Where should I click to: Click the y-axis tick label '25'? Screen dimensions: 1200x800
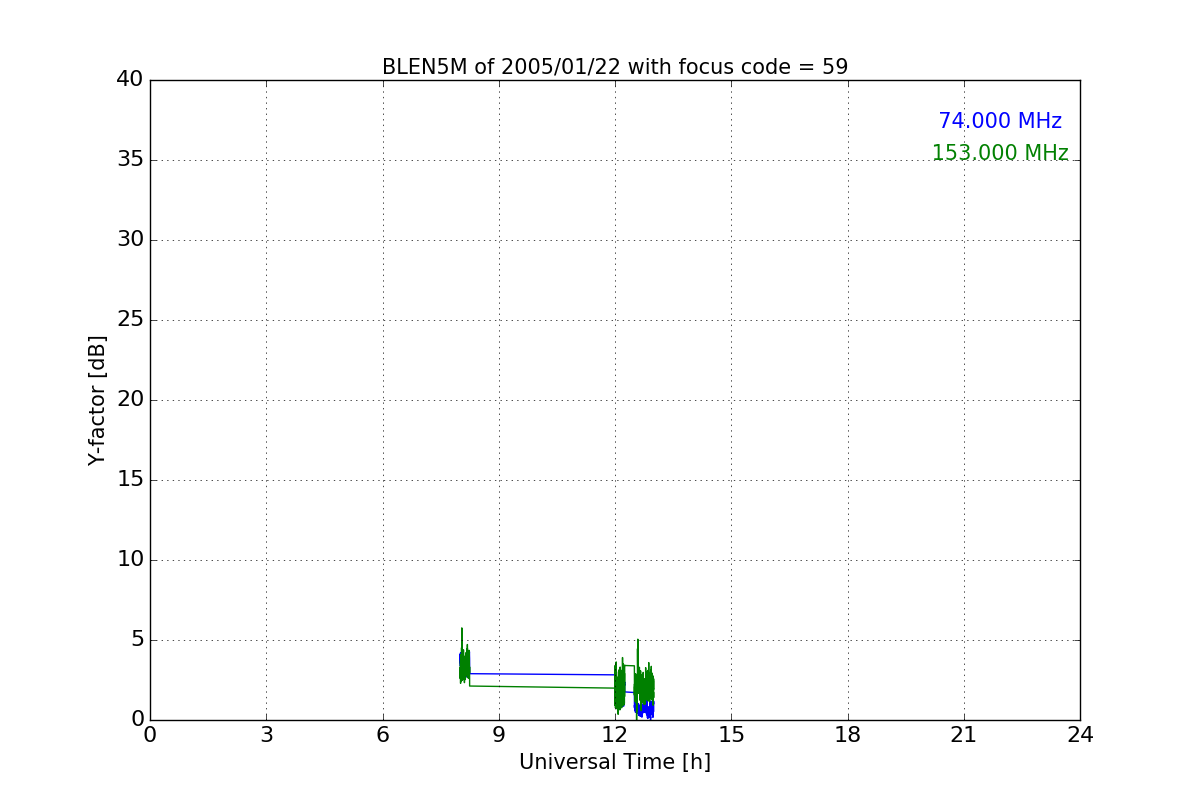click(130, 320)
